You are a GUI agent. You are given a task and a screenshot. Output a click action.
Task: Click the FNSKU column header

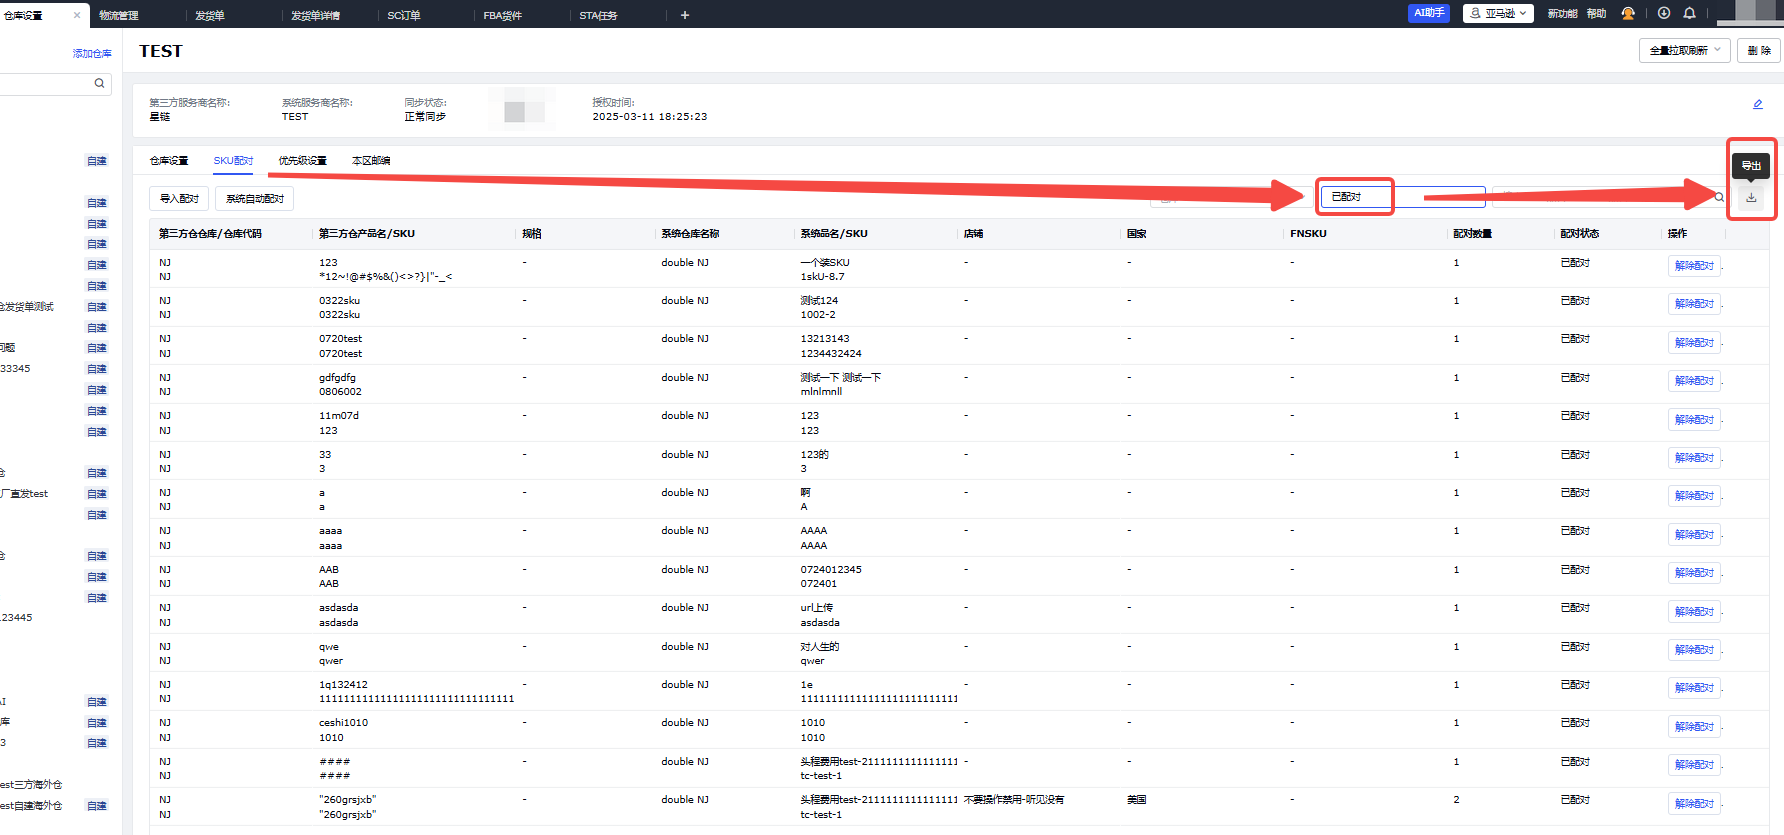1308,234
